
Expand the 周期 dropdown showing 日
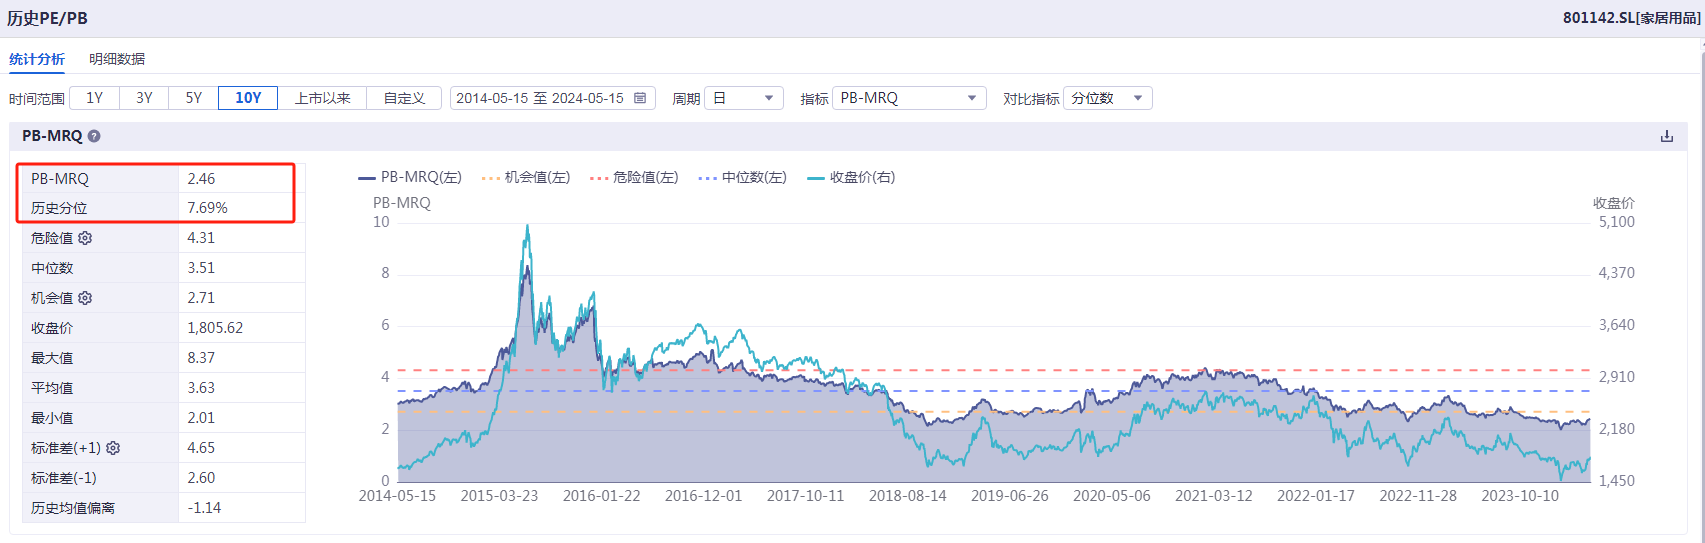click(x=744, y=98)
